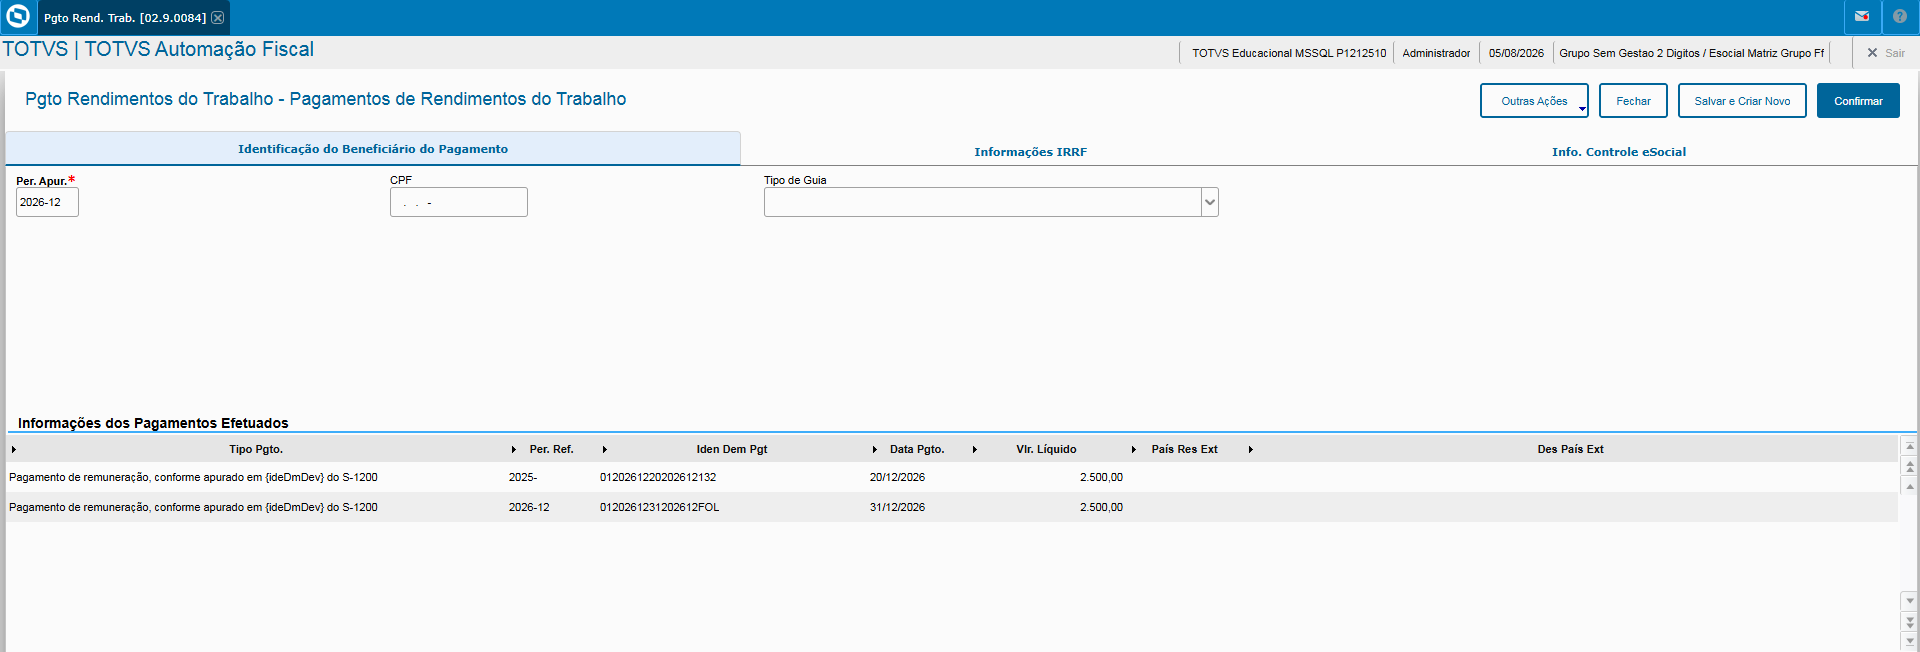The height and width of the screenshot is (652, 1920).
Task: Click Tipo Pgto. text in the 2025- row
Action: [193, 478]
